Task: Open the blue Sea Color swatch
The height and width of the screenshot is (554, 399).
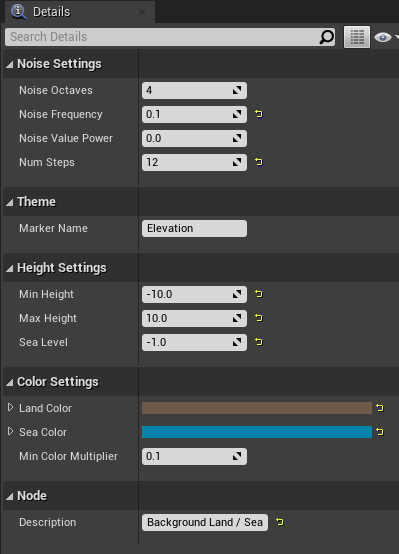Action: [257, 432]
